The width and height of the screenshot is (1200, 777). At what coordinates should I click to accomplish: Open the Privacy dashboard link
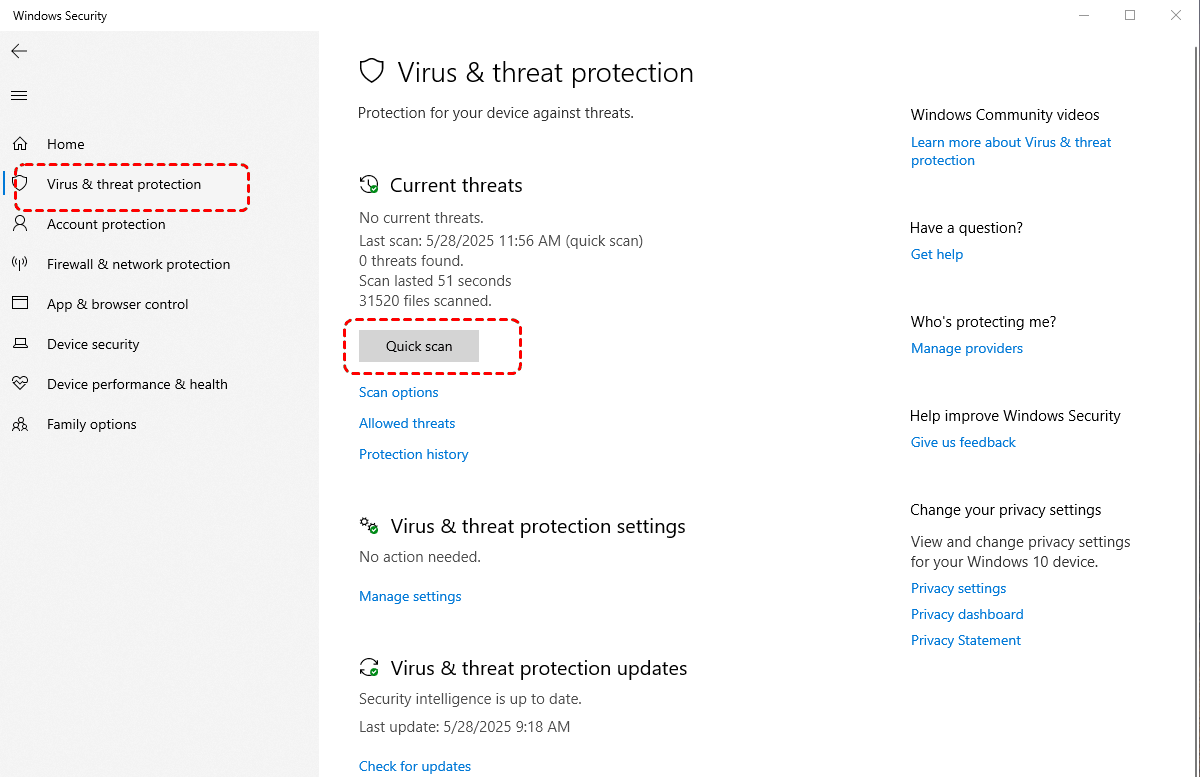point(967,614)
